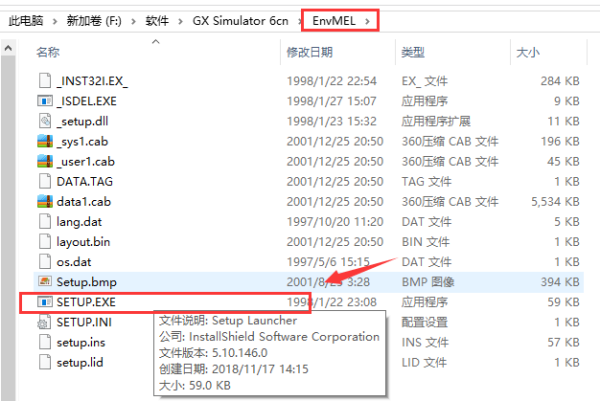Select the SETUP.EXE file name
This screenshot has height=401, width=600.
coord(86,302)
